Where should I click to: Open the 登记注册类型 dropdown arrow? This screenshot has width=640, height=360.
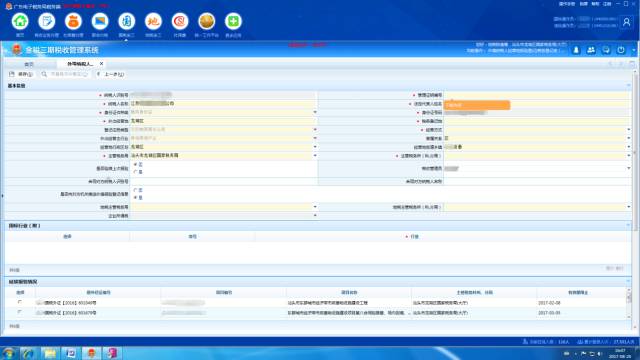(x=315, y=129)
